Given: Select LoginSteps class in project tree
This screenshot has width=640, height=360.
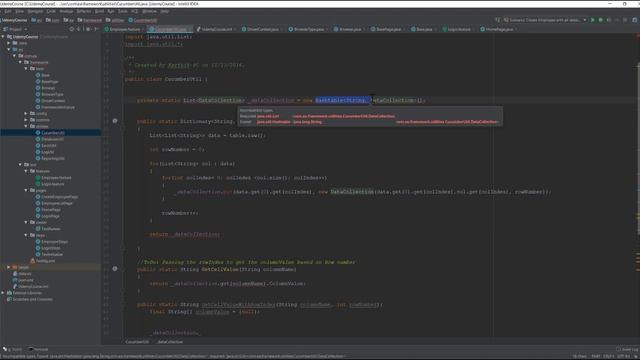Looking at the screenshot, I should coord(48,248).
